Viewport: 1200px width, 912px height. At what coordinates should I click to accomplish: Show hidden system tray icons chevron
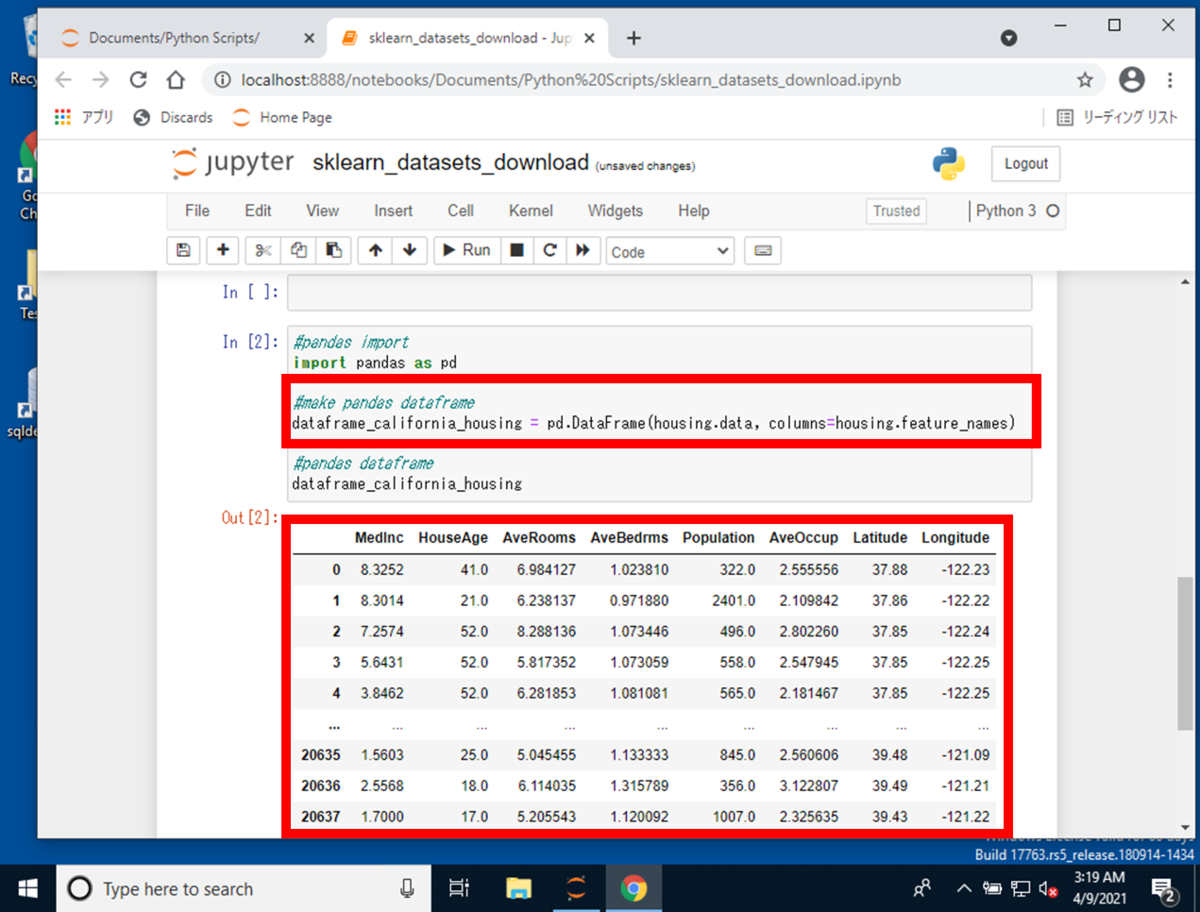(x=964, y=888)
